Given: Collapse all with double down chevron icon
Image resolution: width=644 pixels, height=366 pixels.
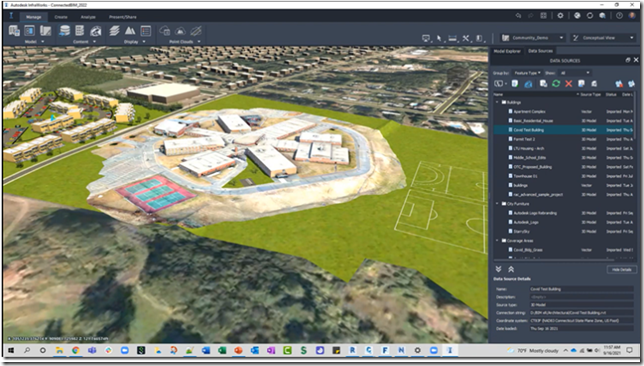Looking at the screenshot, I should (x=498, y=269).
